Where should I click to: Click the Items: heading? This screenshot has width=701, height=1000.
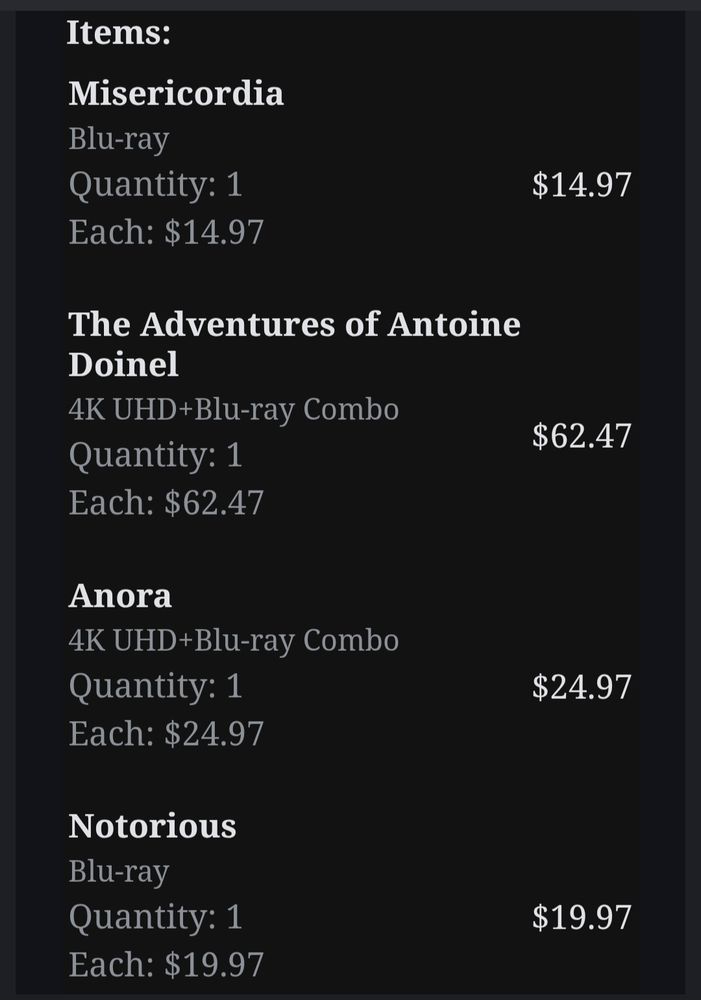(x=119, y=33)
